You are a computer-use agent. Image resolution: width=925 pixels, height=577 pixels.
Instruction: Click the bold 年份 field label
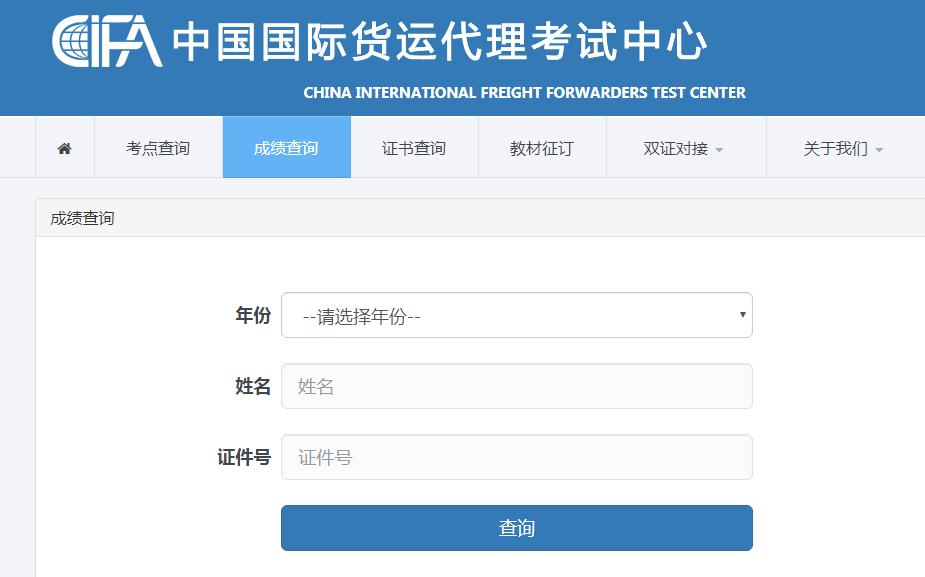pos(253,316)
